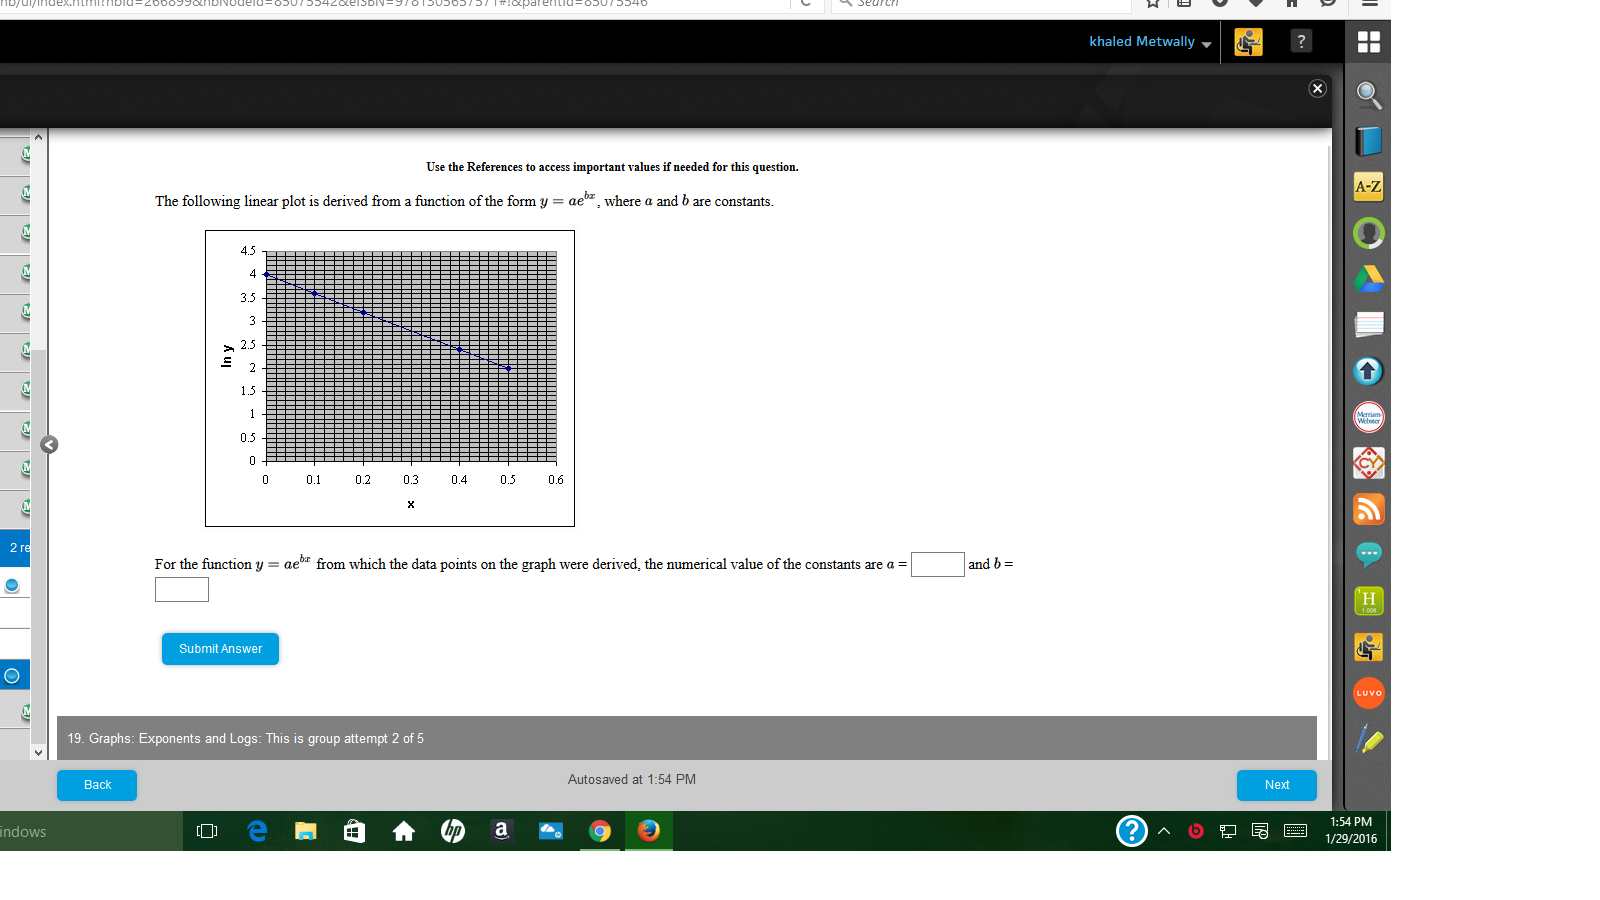
Task: Click the Next button at the bottom
Action: (1276, 785)
